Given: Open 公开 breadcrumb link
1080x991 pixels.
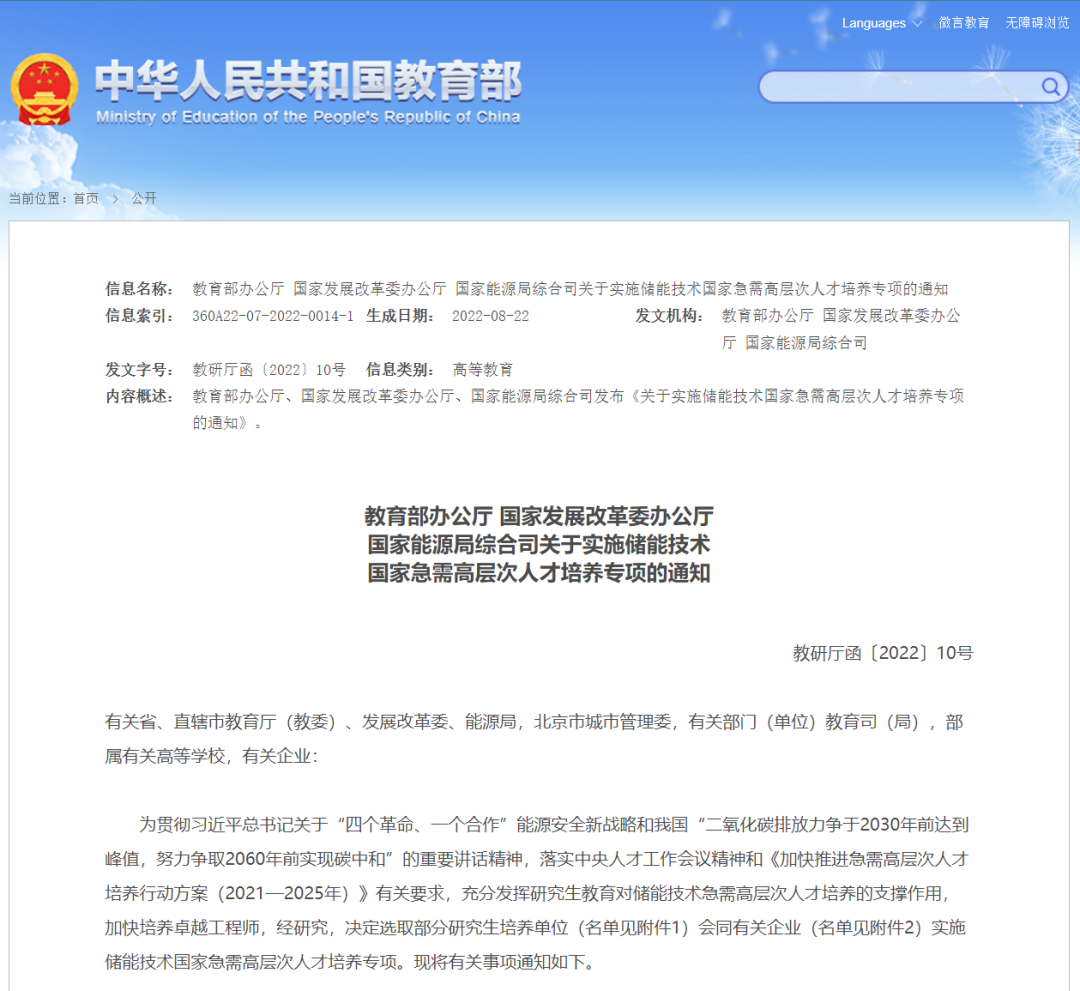Looking at the screenshot, I should [x=144, y=198].
